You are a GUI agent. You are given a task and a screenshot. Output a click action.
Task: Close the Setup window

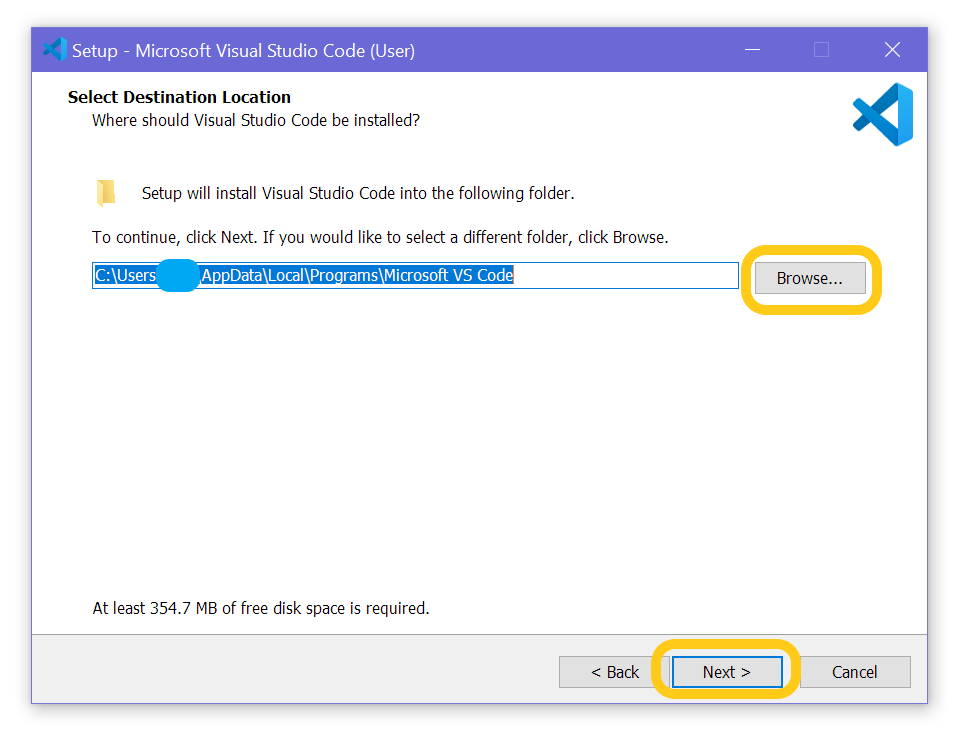click(x=892, y=50)
